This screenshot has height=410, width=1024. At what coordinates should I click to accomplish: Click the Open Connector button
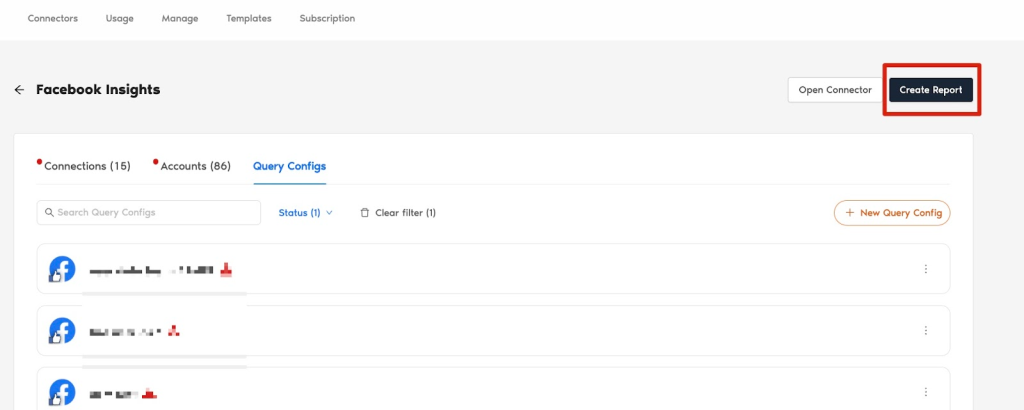coord(835,90)
